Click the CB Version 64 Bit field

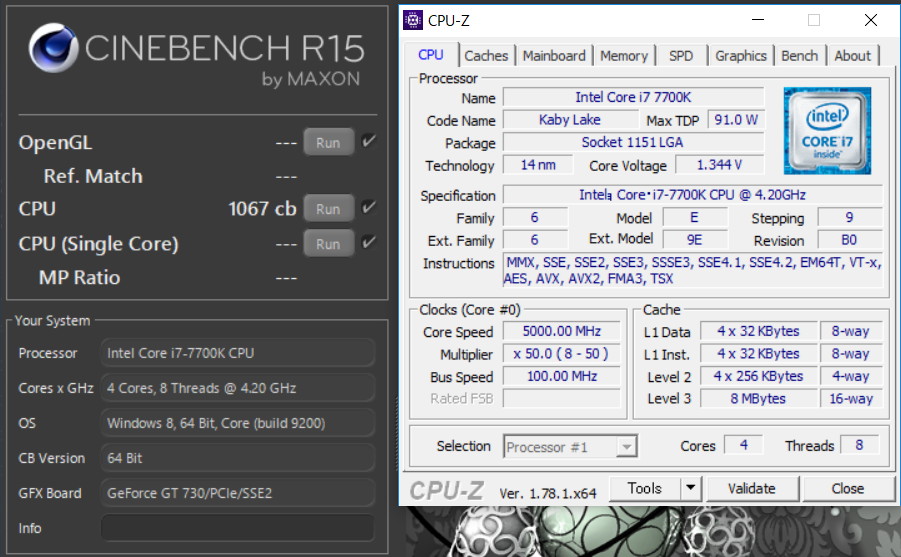tap(238, 458)
